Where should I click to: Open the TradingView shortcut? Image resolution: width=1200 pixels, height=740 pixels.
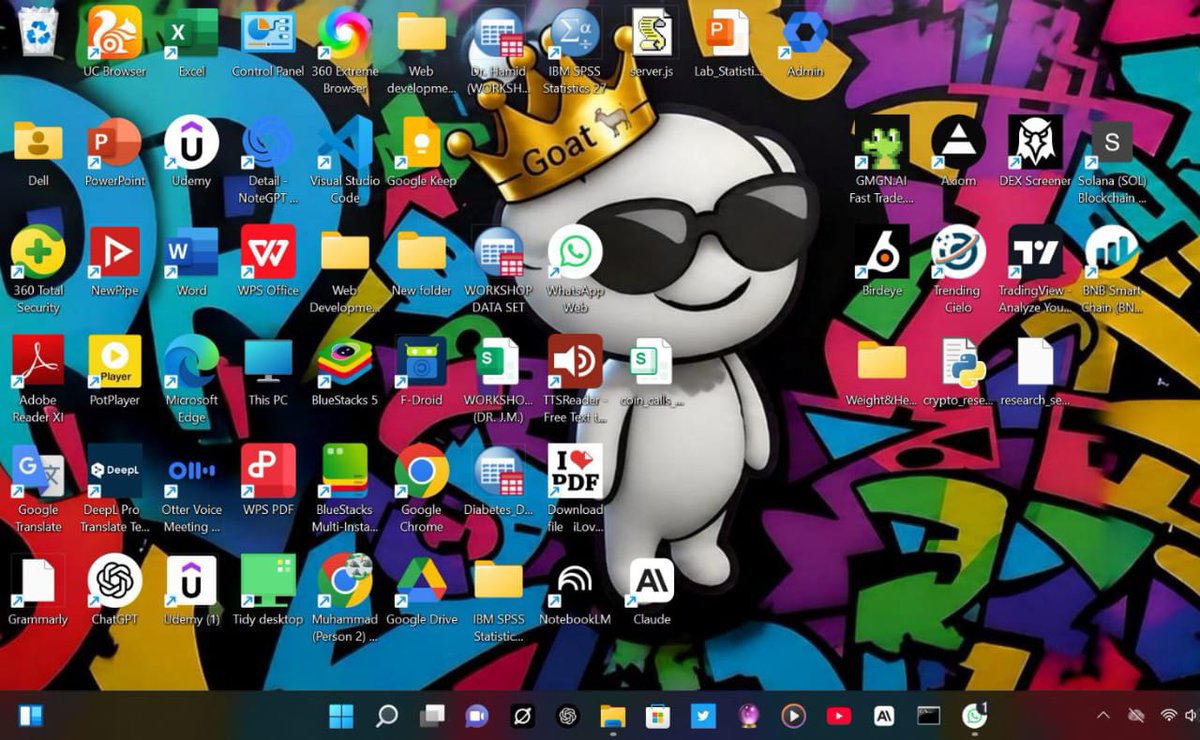pyautogui.click(x=1035, y=252)
